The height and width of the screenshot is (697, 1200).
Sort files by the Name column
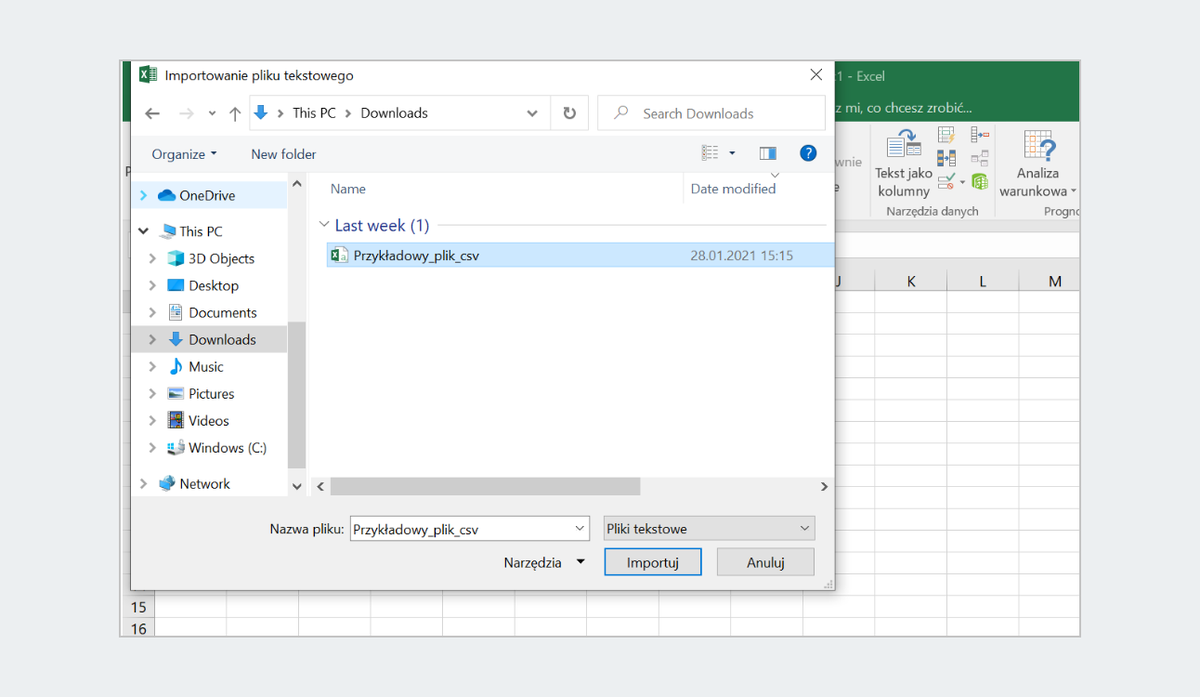348,189
